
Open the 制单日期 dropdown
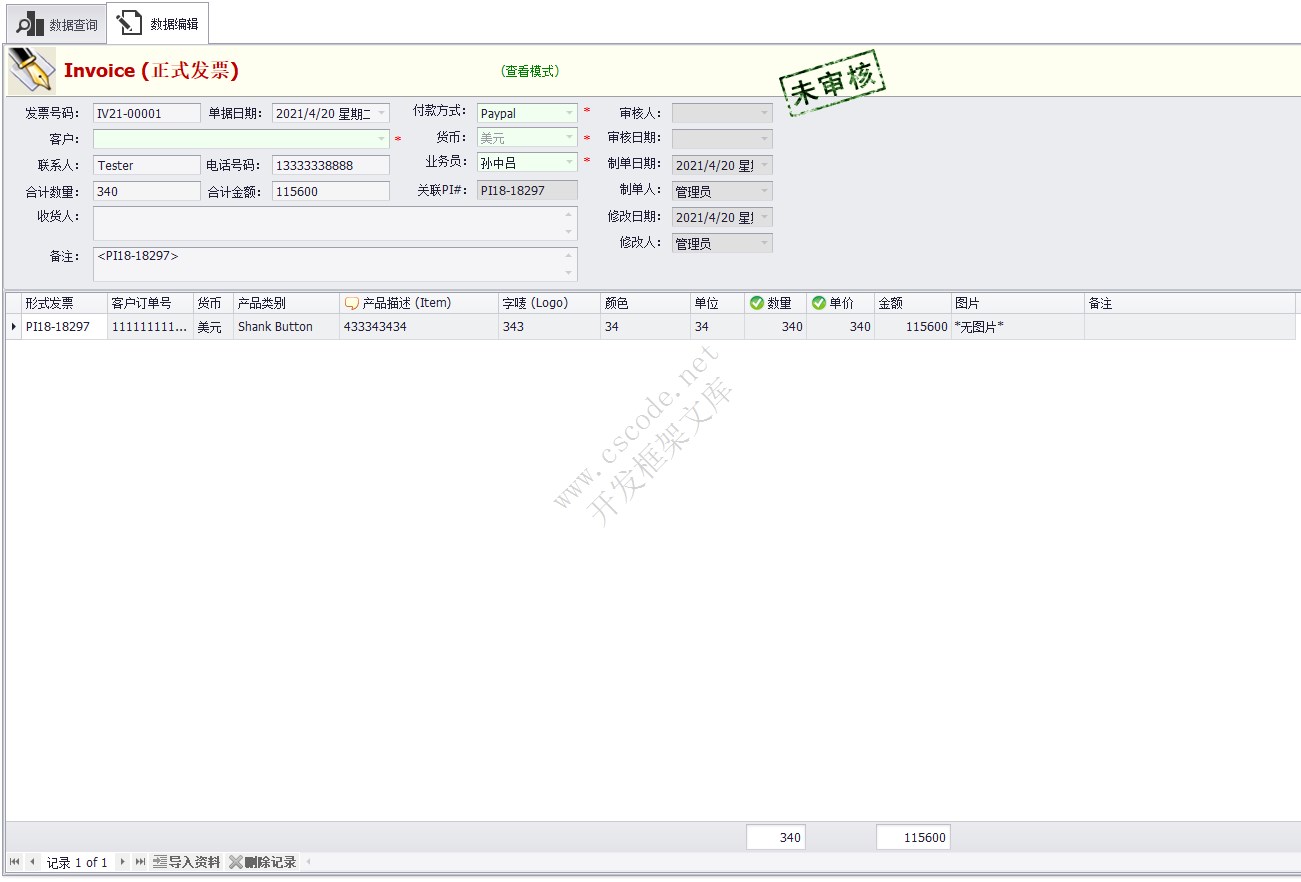[x=765, y=166]
